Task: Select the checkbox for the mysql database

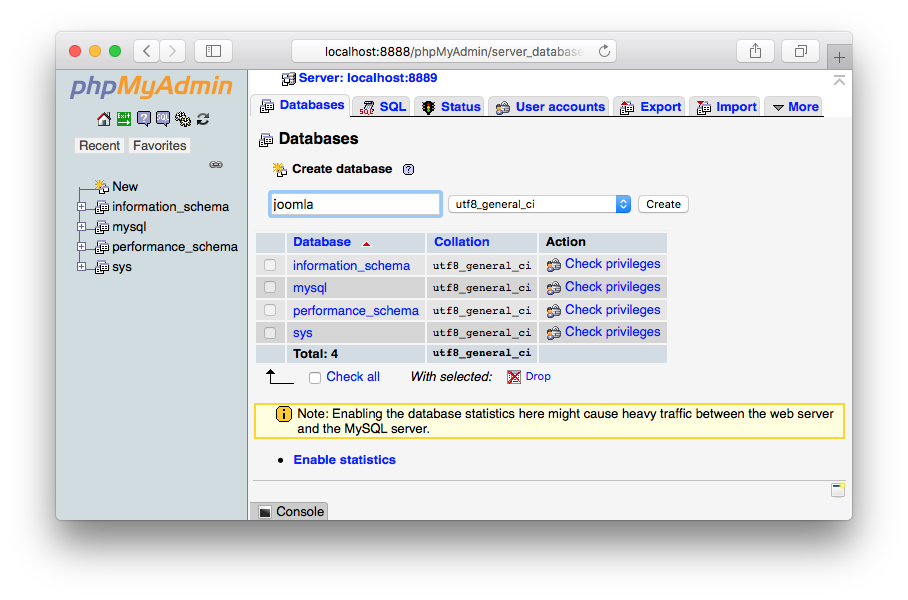Action: pos(268,287)
